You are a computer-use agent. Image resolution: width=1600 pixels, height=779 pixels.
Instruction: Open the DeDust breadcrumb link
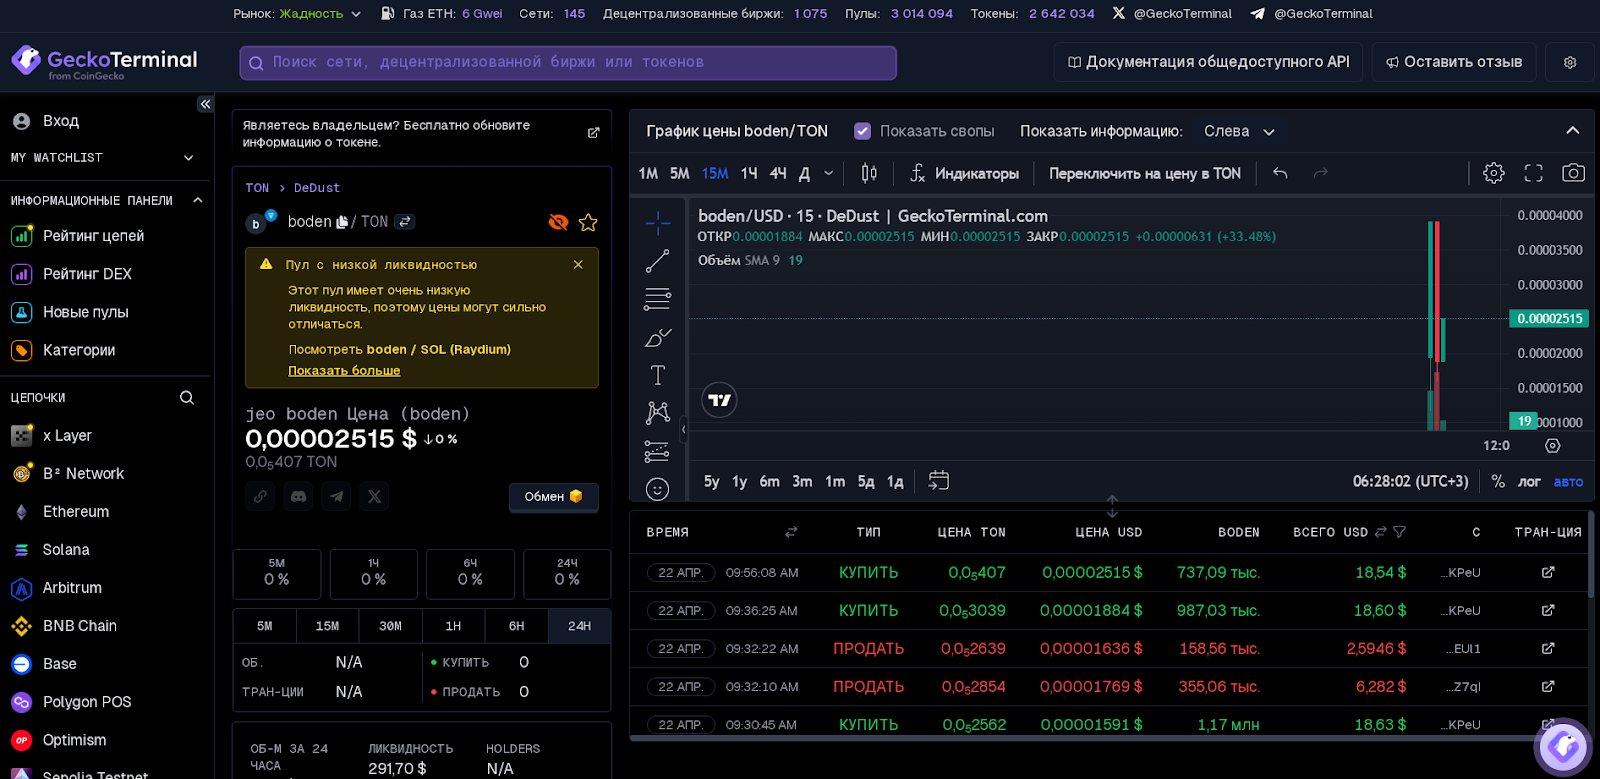(317, 188)
